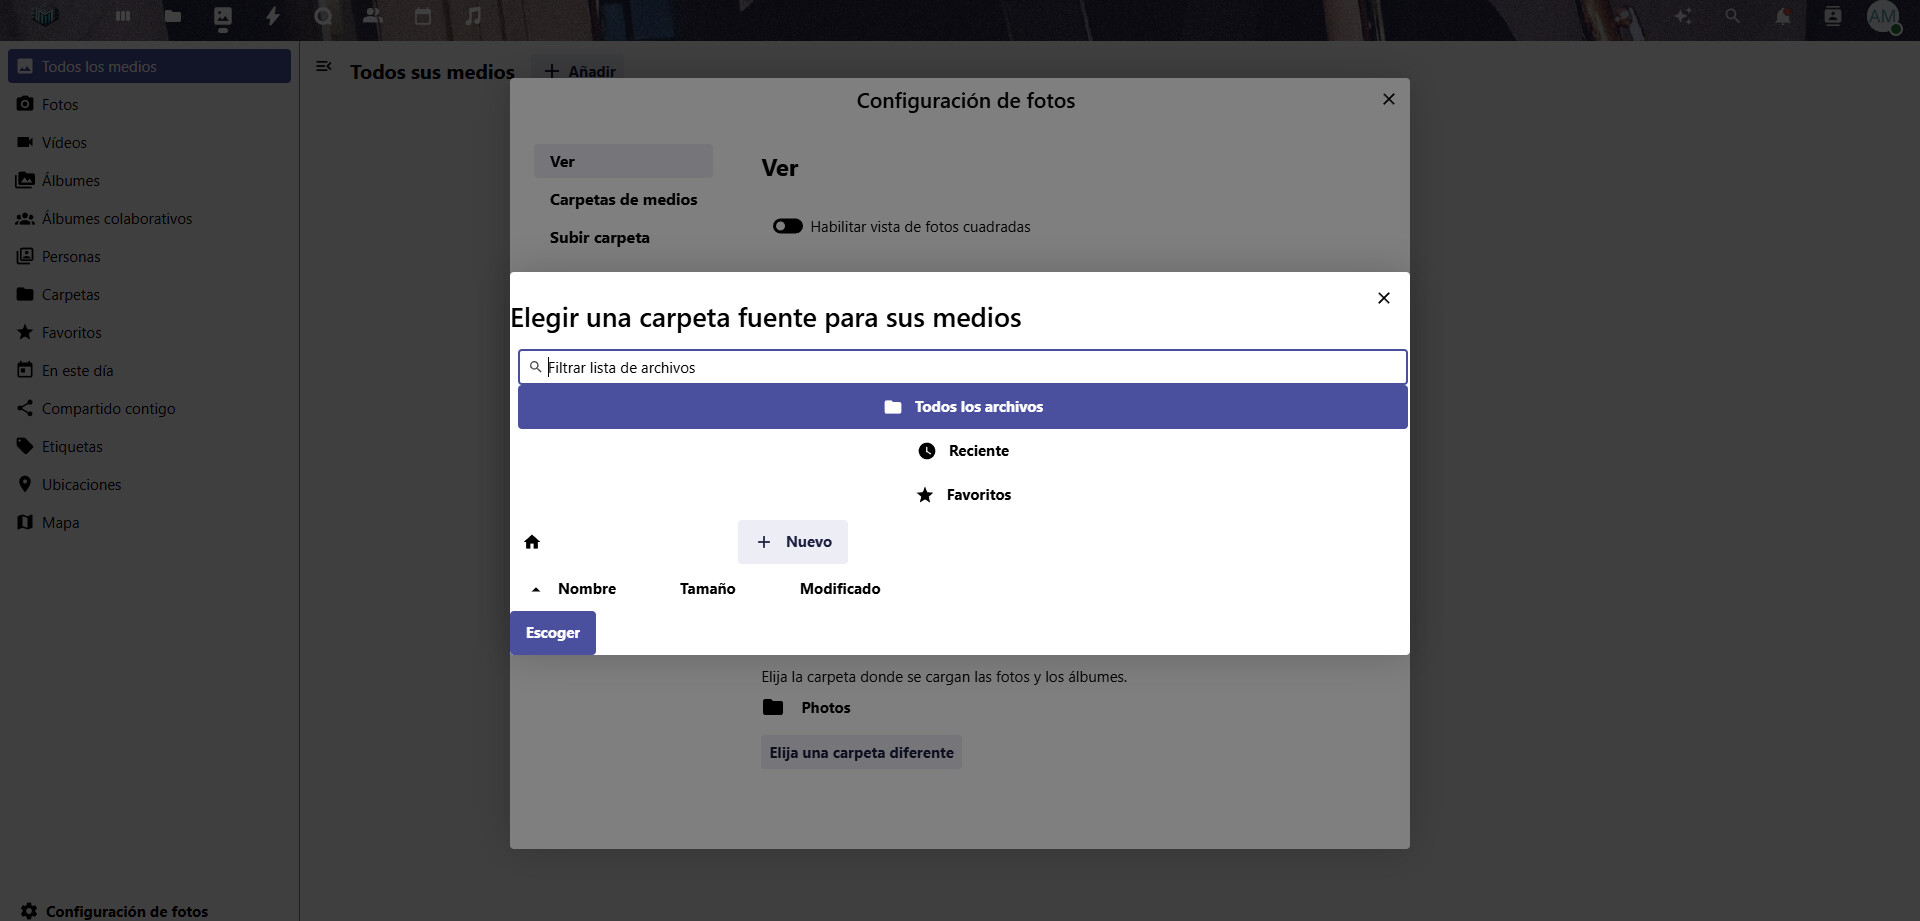Sort file list by Modificado
Image resolution: width=1920 pixels, height=921 pixels.
(x=839, y=589)
